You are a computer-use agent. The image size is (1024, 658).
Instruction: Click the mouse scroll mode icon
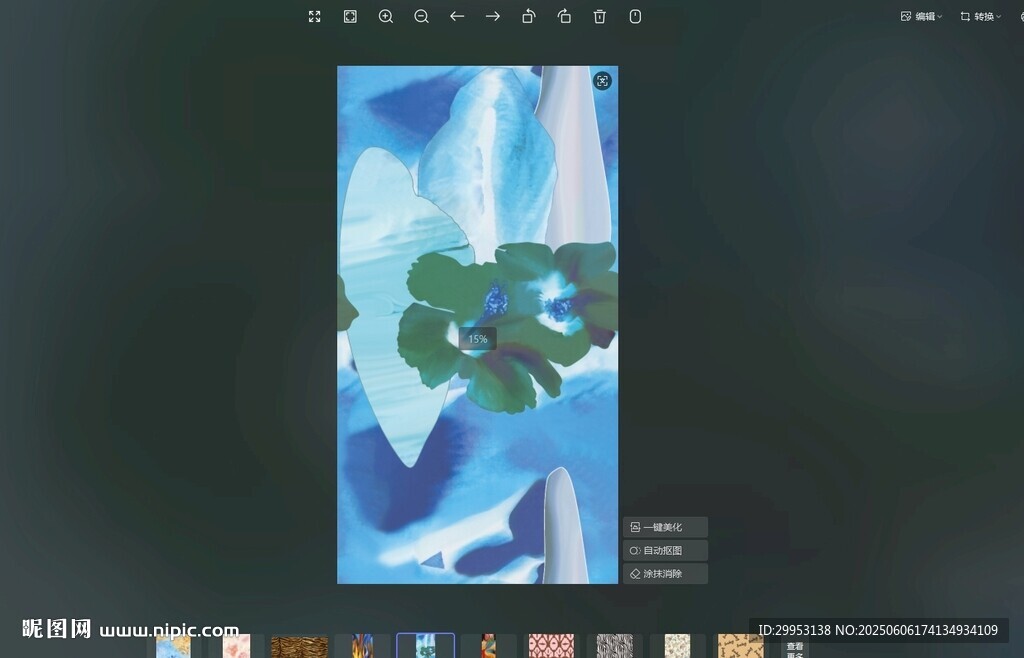pos(635,16)
